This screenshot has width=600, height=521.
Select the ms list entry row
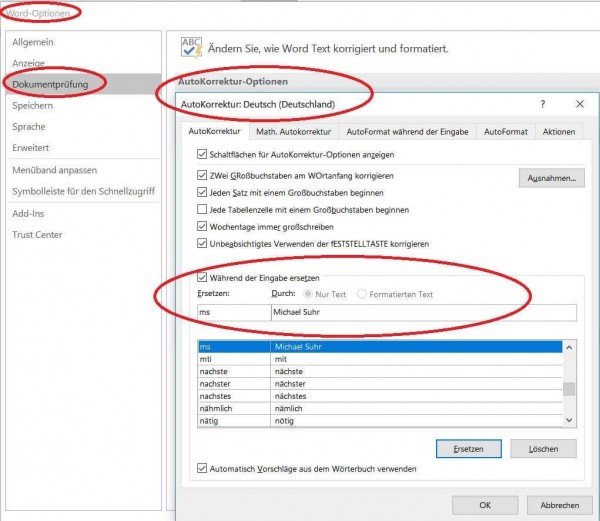click(x=380, y=347)
